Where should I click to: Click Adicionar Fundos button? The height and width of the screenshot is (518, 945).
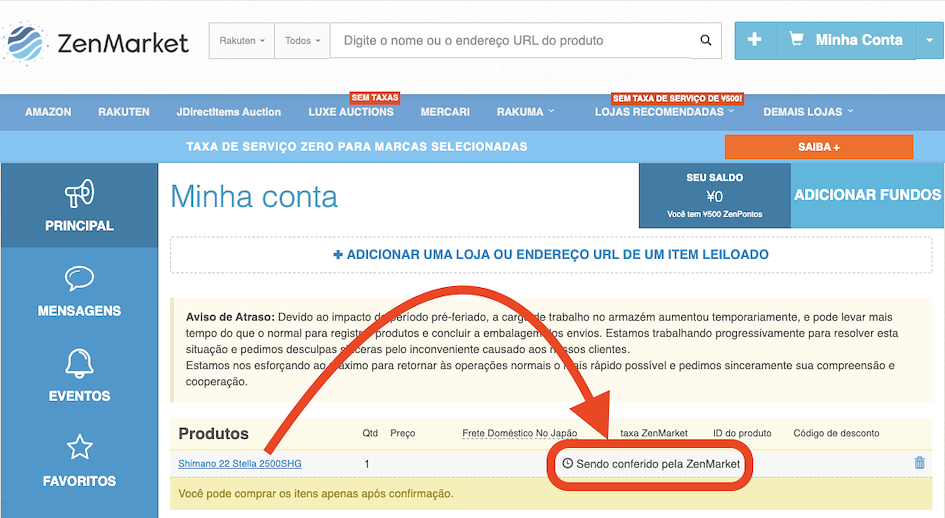pyautogui.click(x=867, y=195)
